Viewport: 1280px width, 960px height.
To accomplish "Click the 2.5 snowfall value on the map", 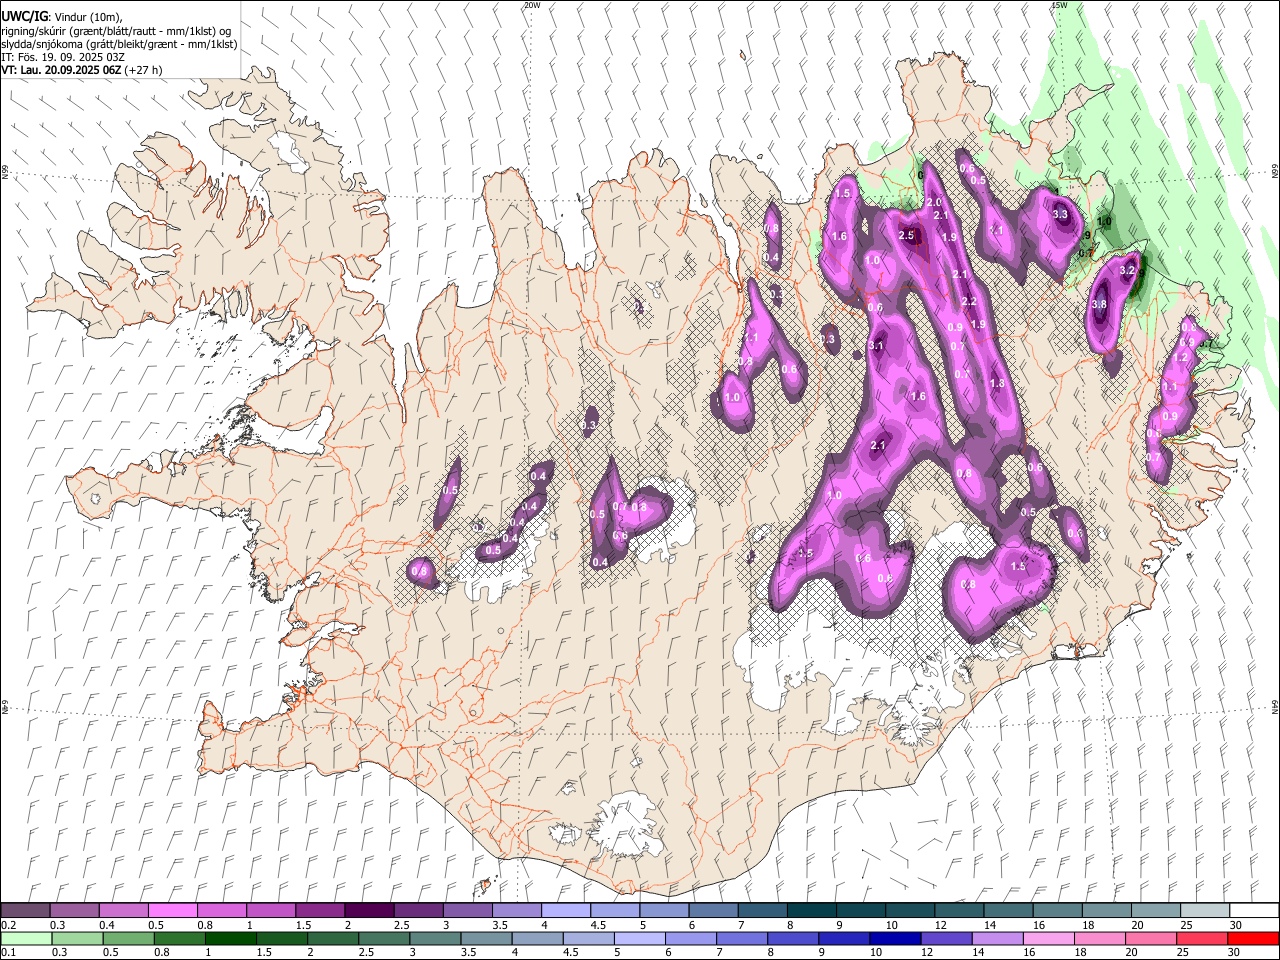I will pyautogui.click(x=907, y=235).
